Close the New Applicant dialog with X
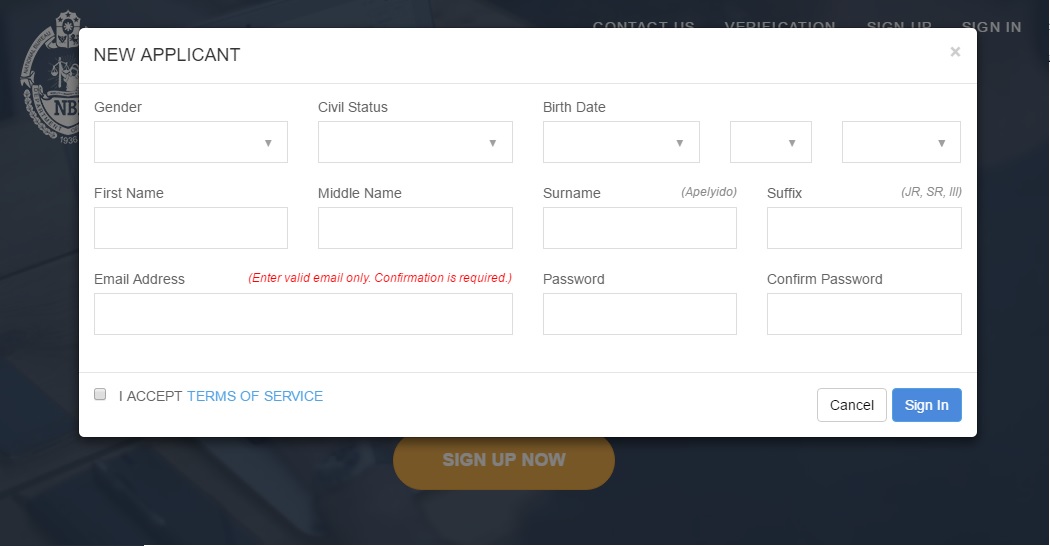This screenshot has width=1050, height=546. click(x=955, y=52)
